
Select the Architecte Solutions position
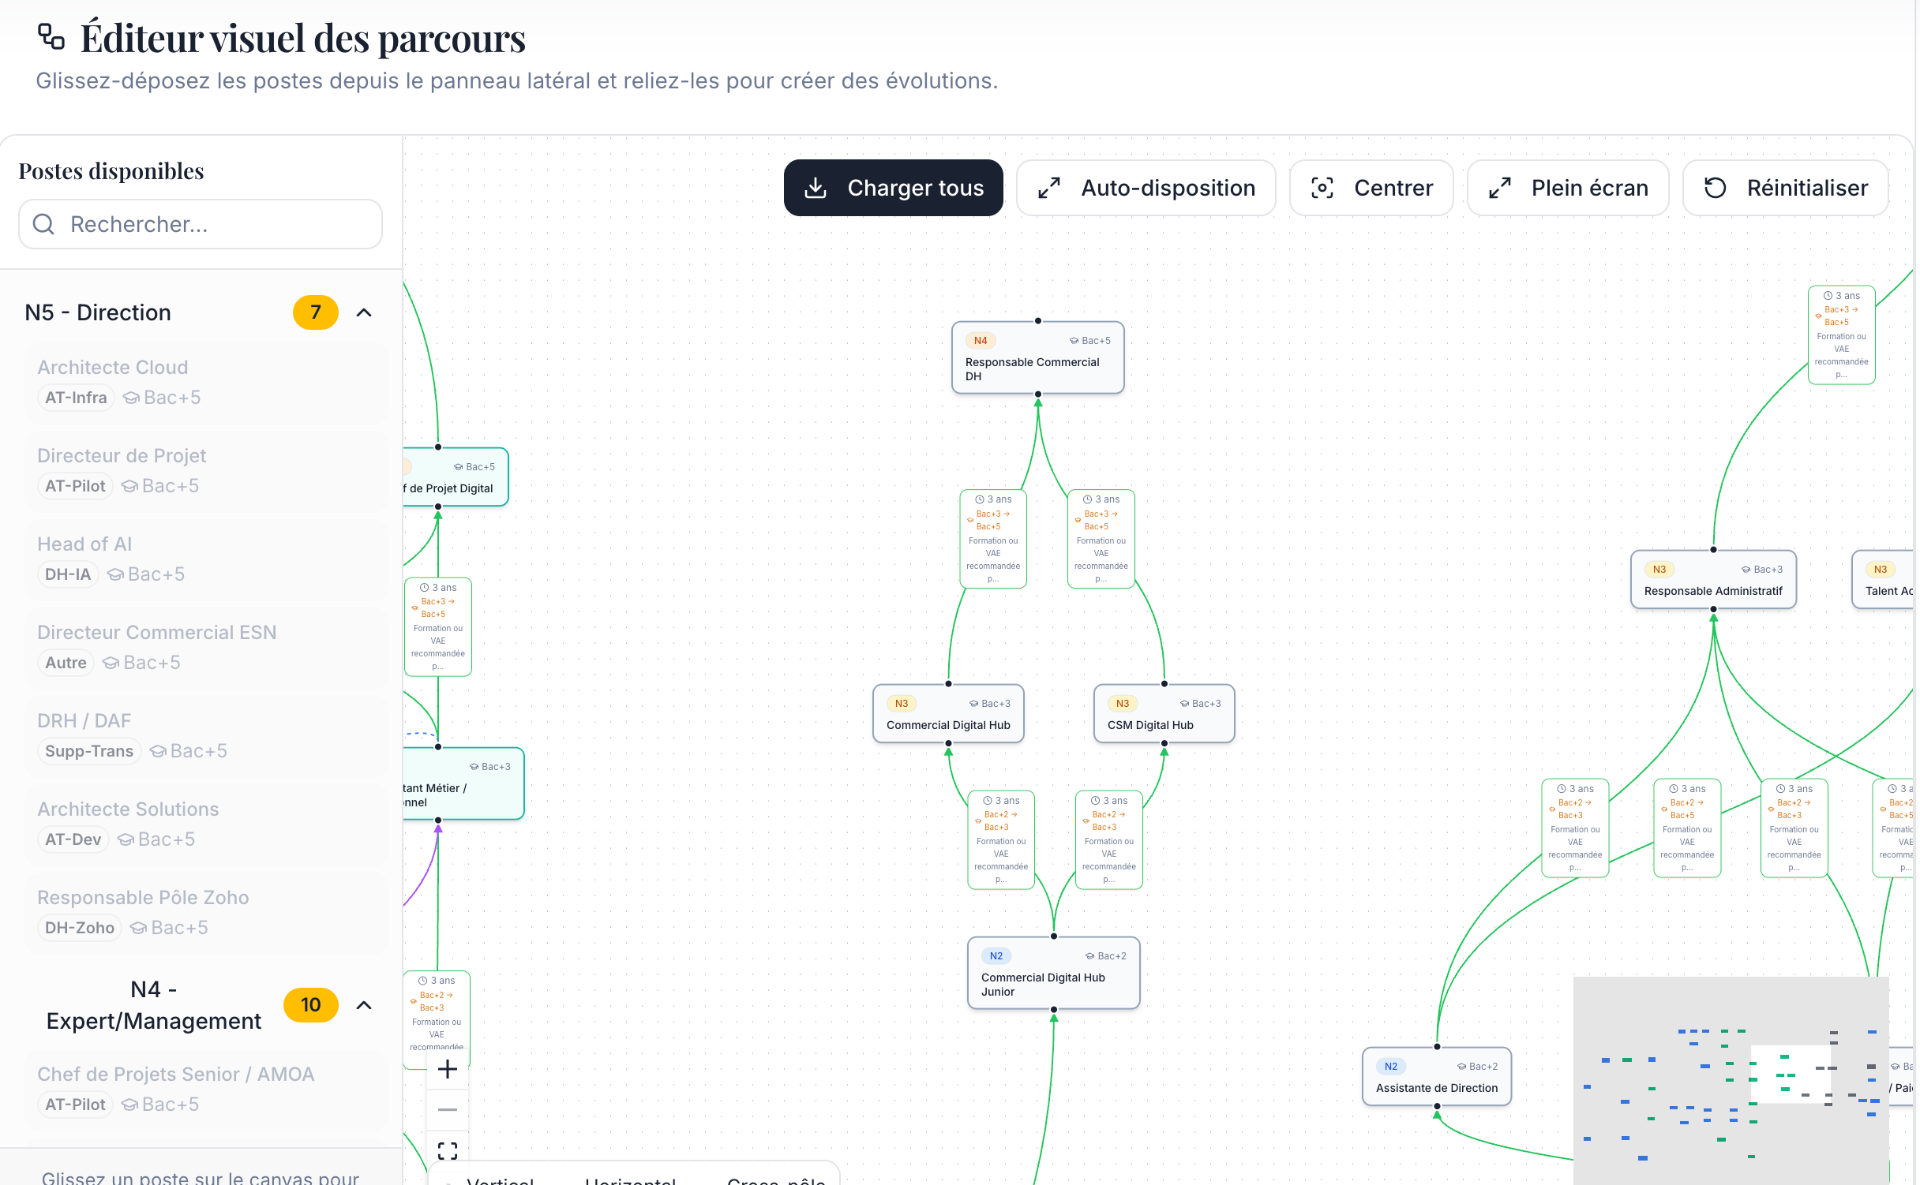tap(208, 825)
